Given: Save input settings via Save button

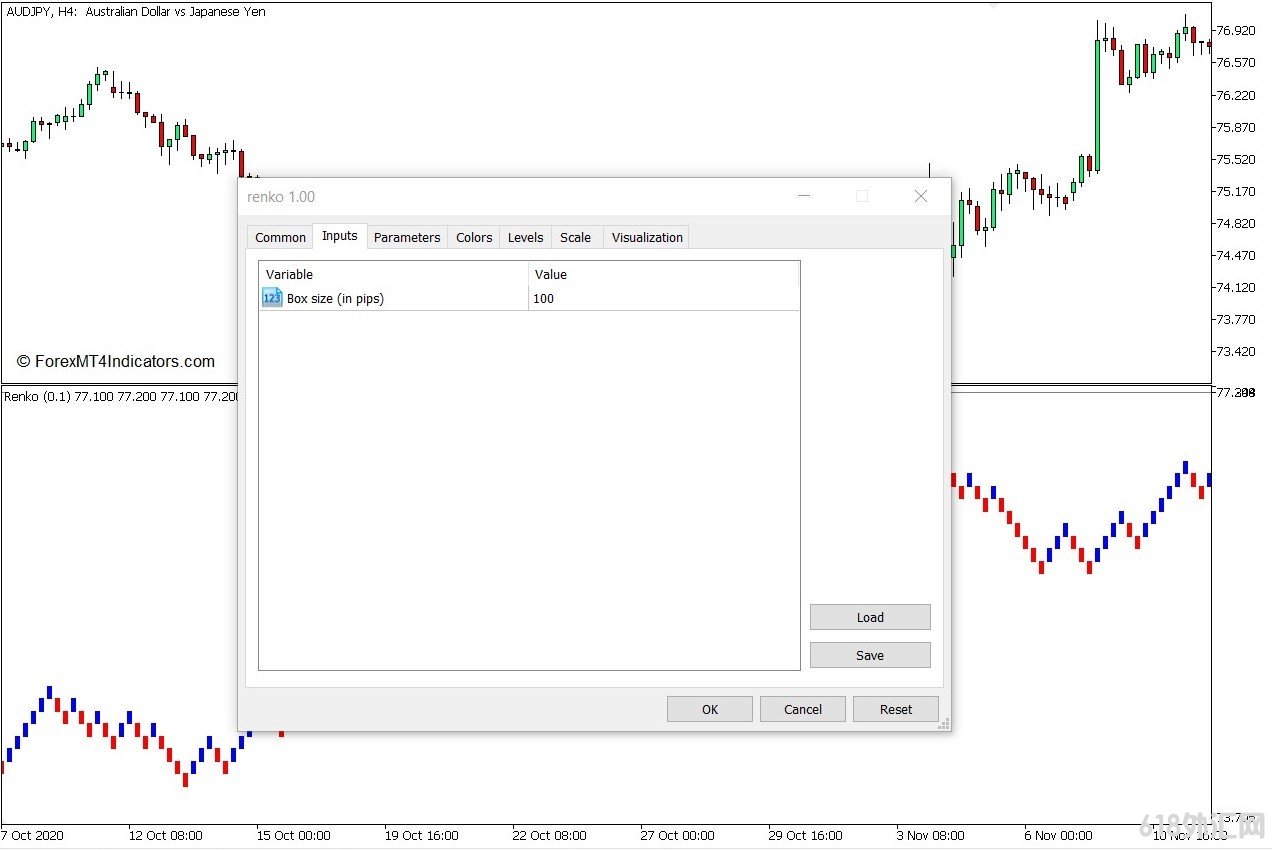Looking at the screenshot, I should 870,655.
